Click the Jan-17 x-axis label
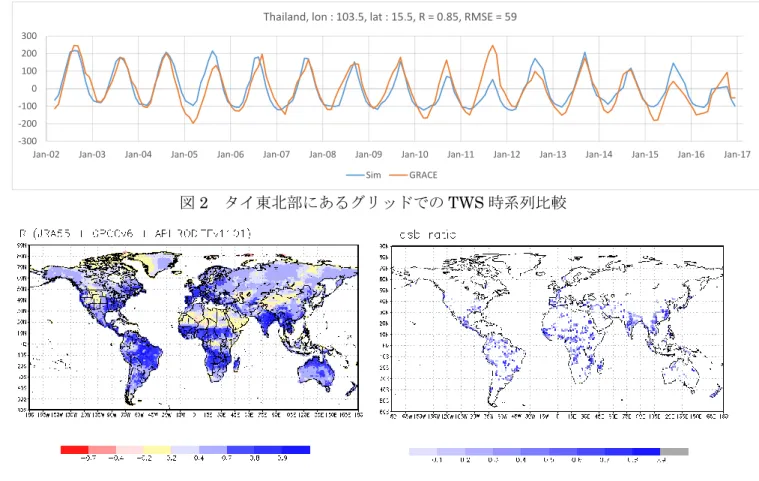 click(737, 154)
